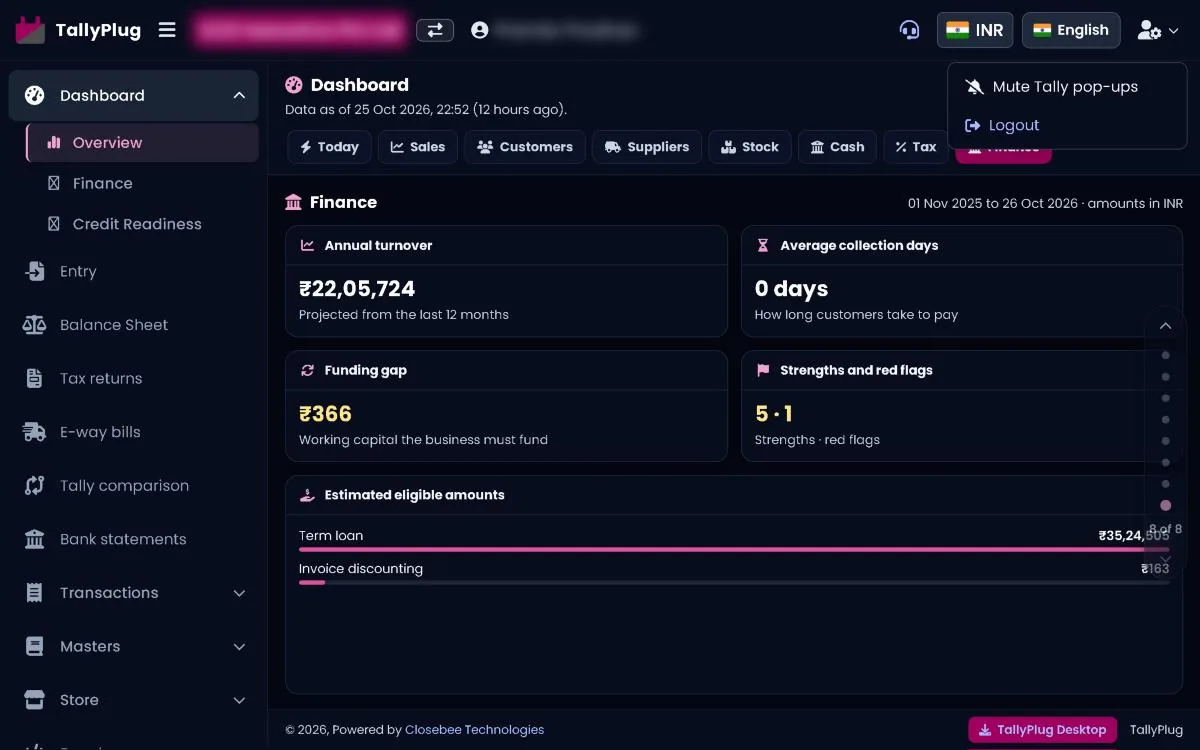
Task: Open the user settings dropdown
Action: (1158, 31)
